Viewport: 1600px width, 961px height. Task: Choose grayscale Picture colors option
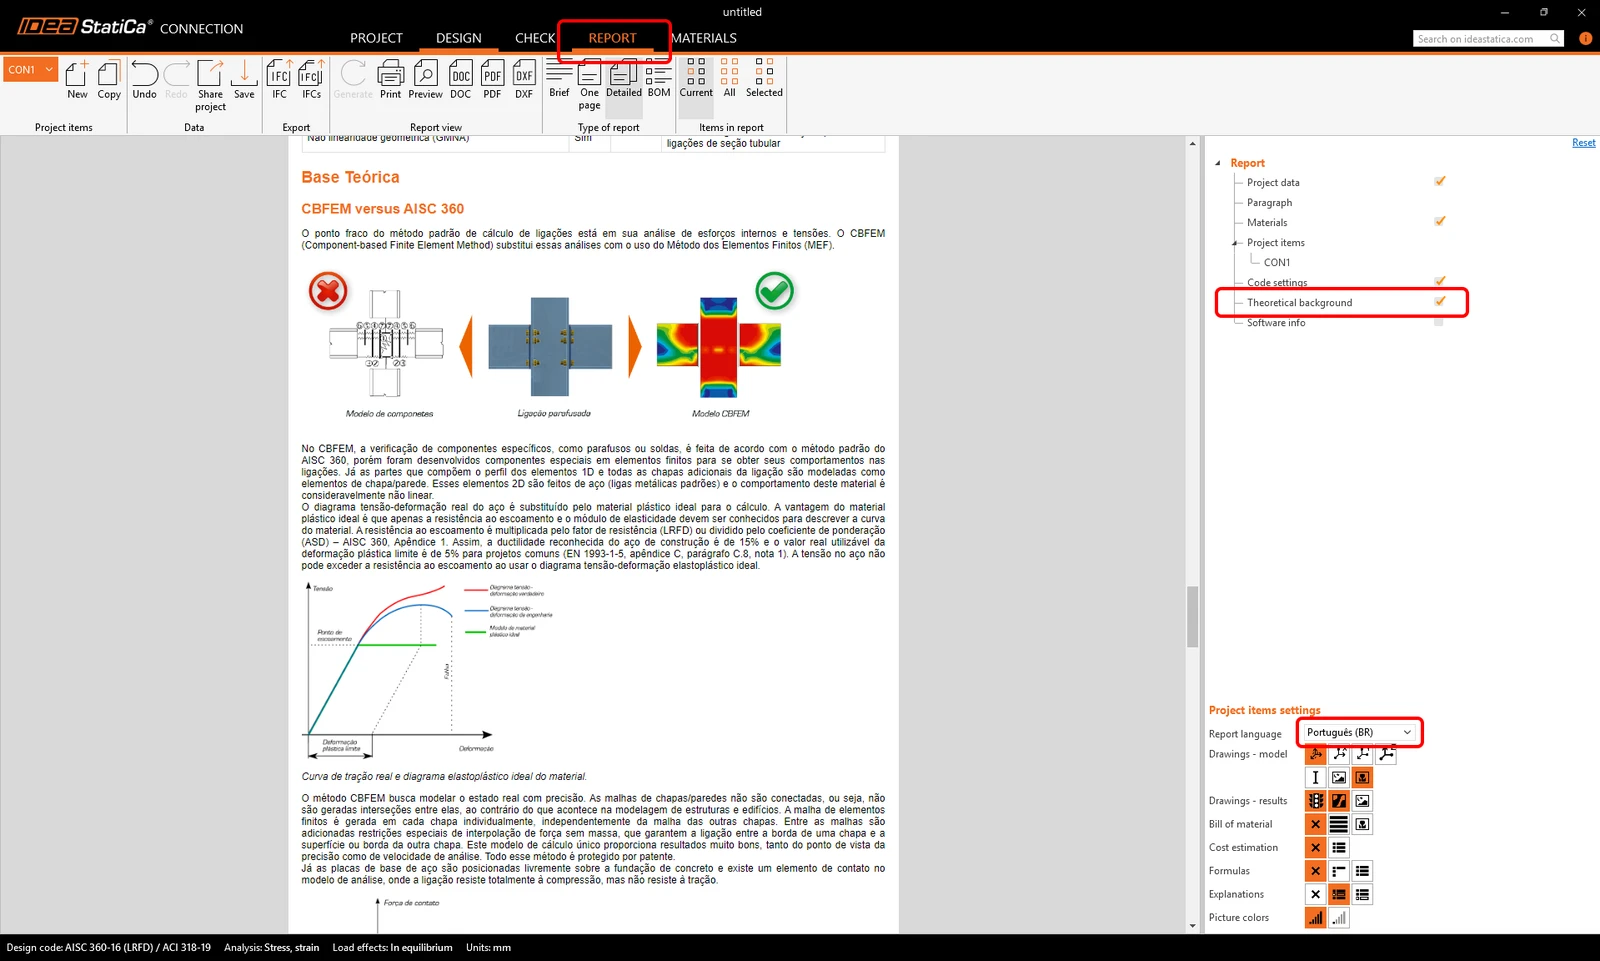coord(1338,918)
